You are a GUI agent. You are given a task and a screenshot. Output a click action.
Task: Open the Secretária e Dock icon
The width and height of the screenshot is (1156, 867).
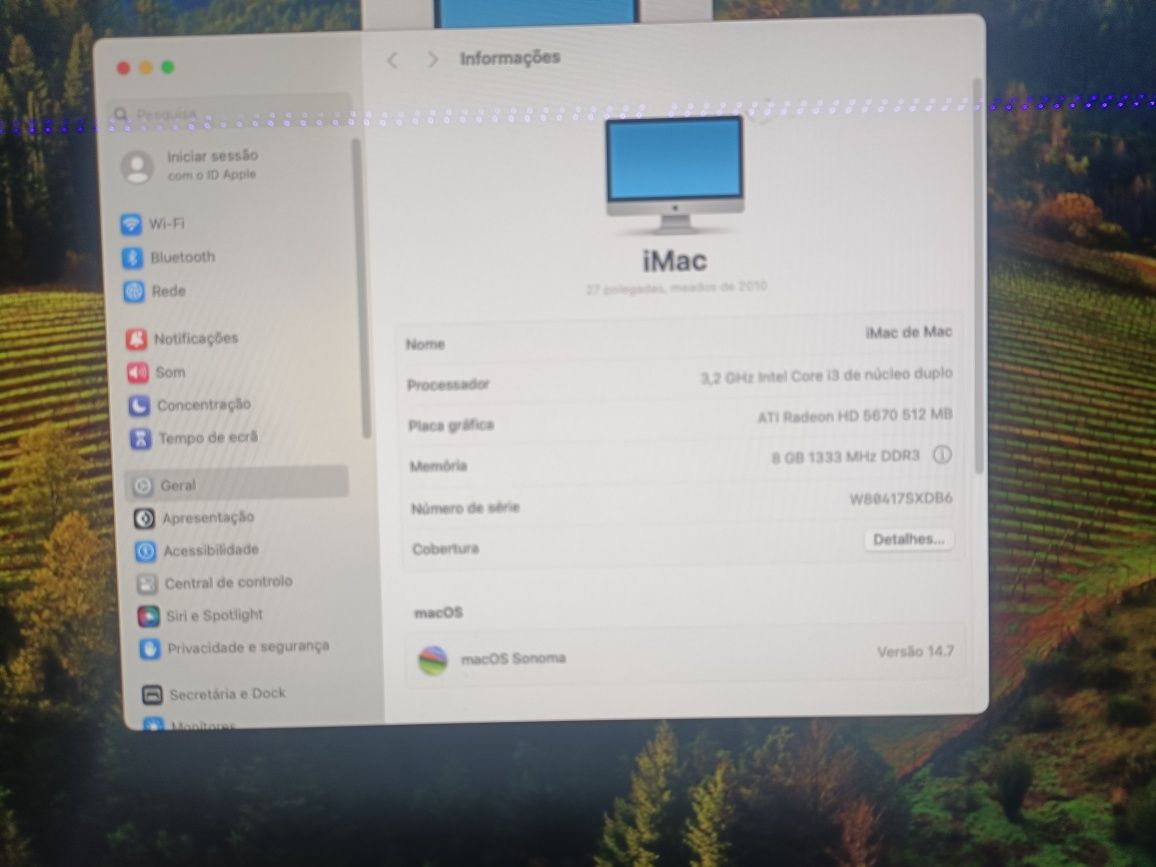153,694
